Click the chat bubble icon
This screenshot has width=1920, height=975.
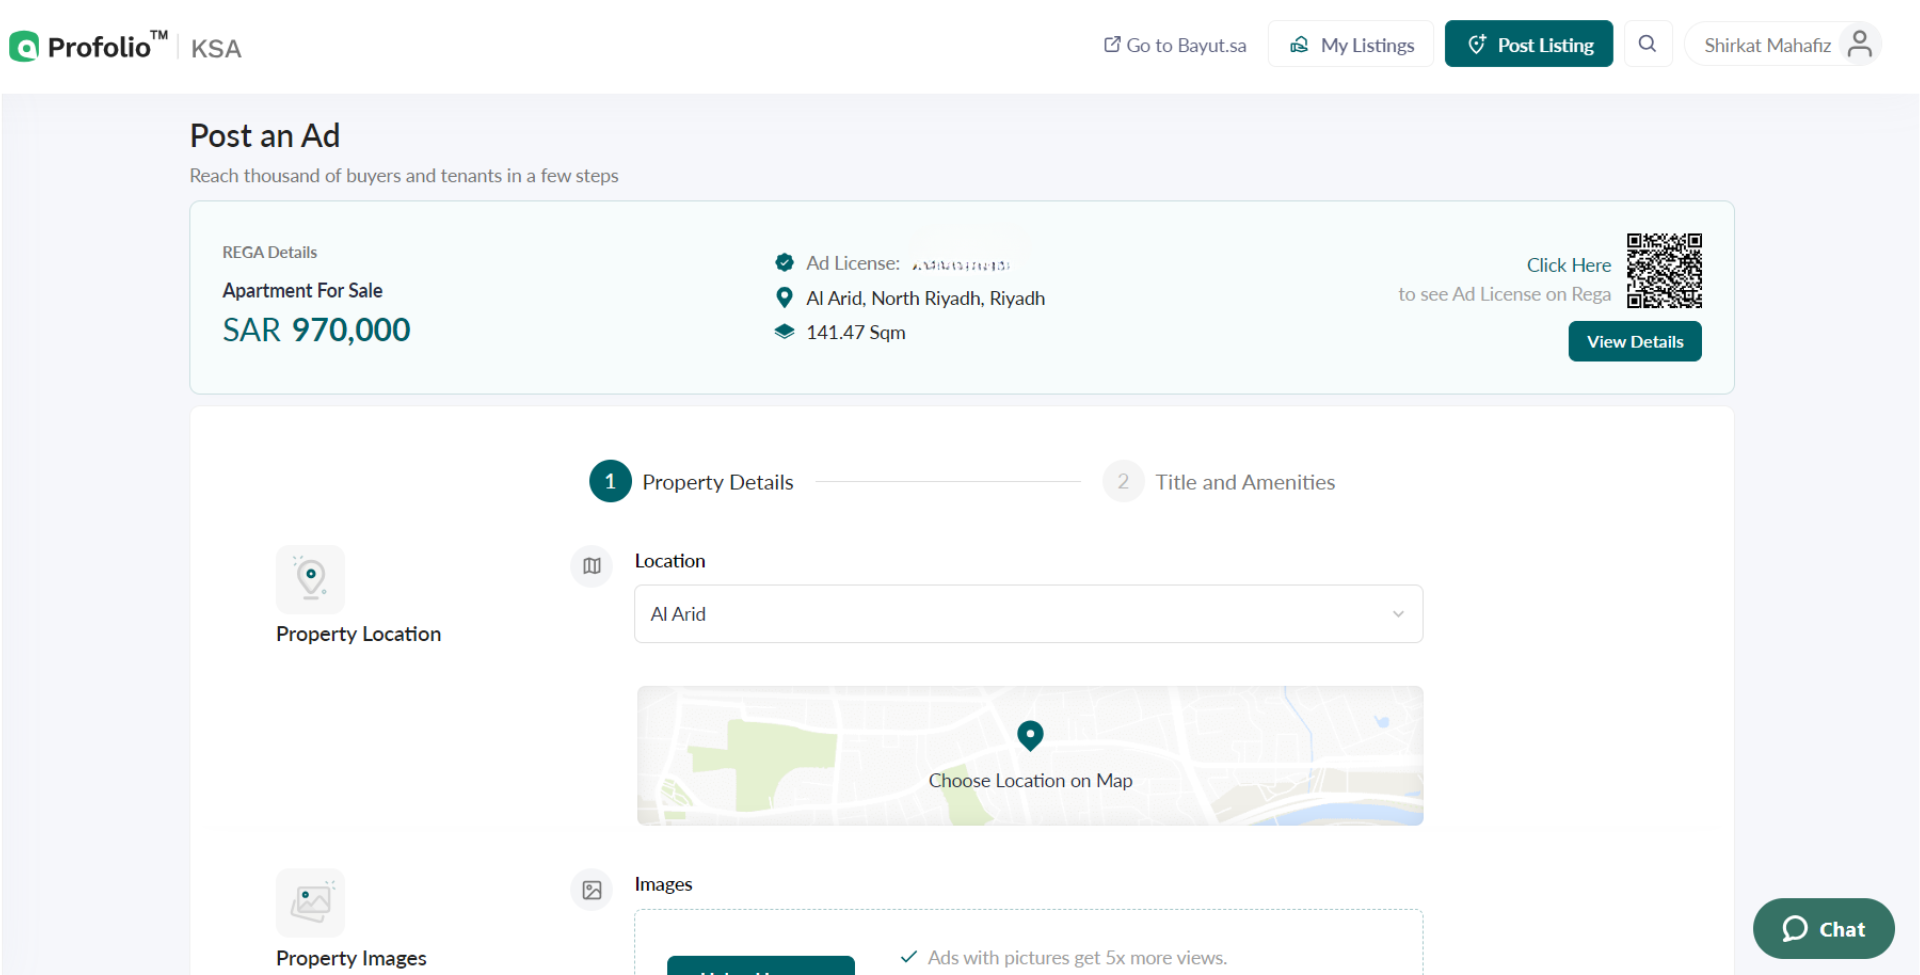(x=1795, y=929)
